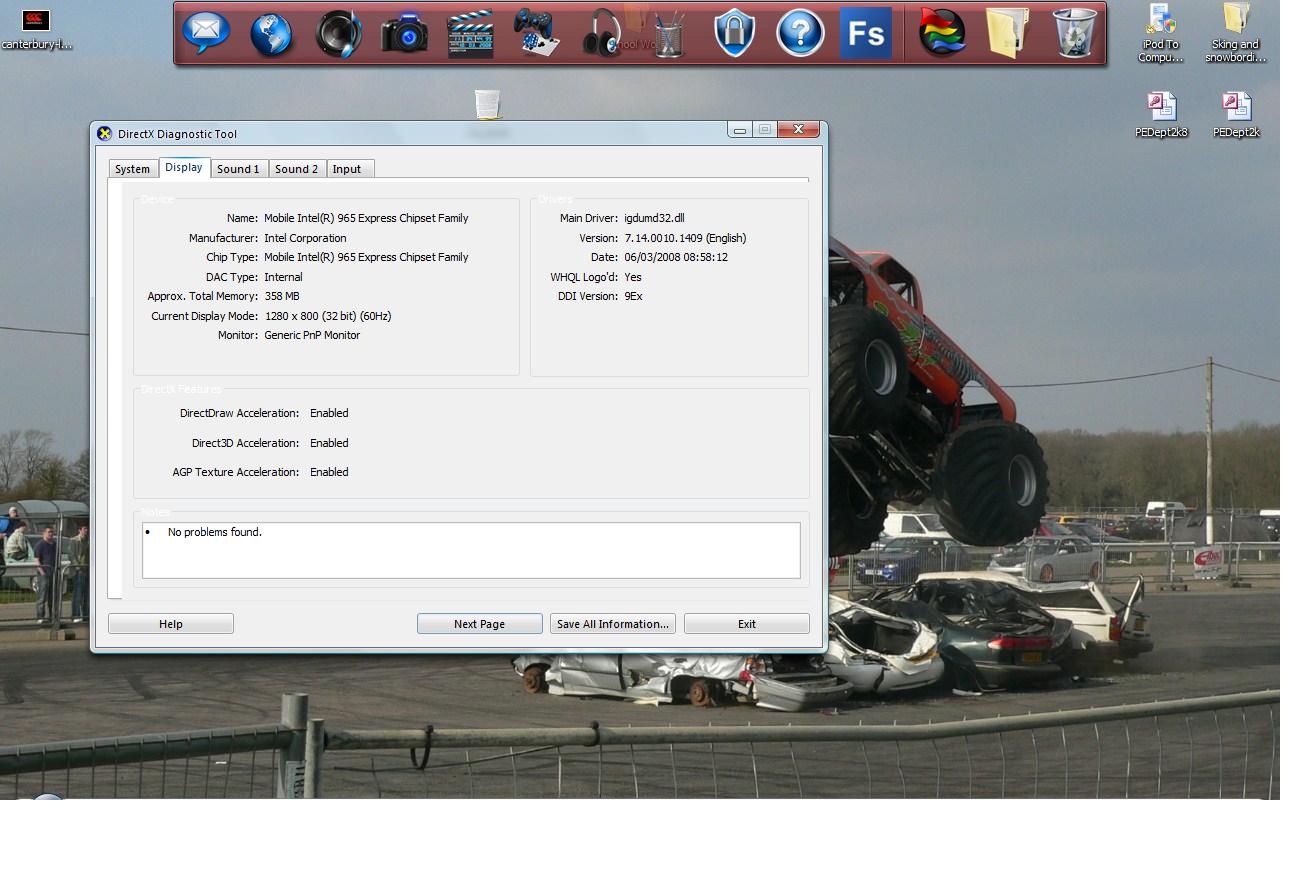Click the Help button
Screen dimensions: 1290x896
pyautogui.click(x=171, y=624)
